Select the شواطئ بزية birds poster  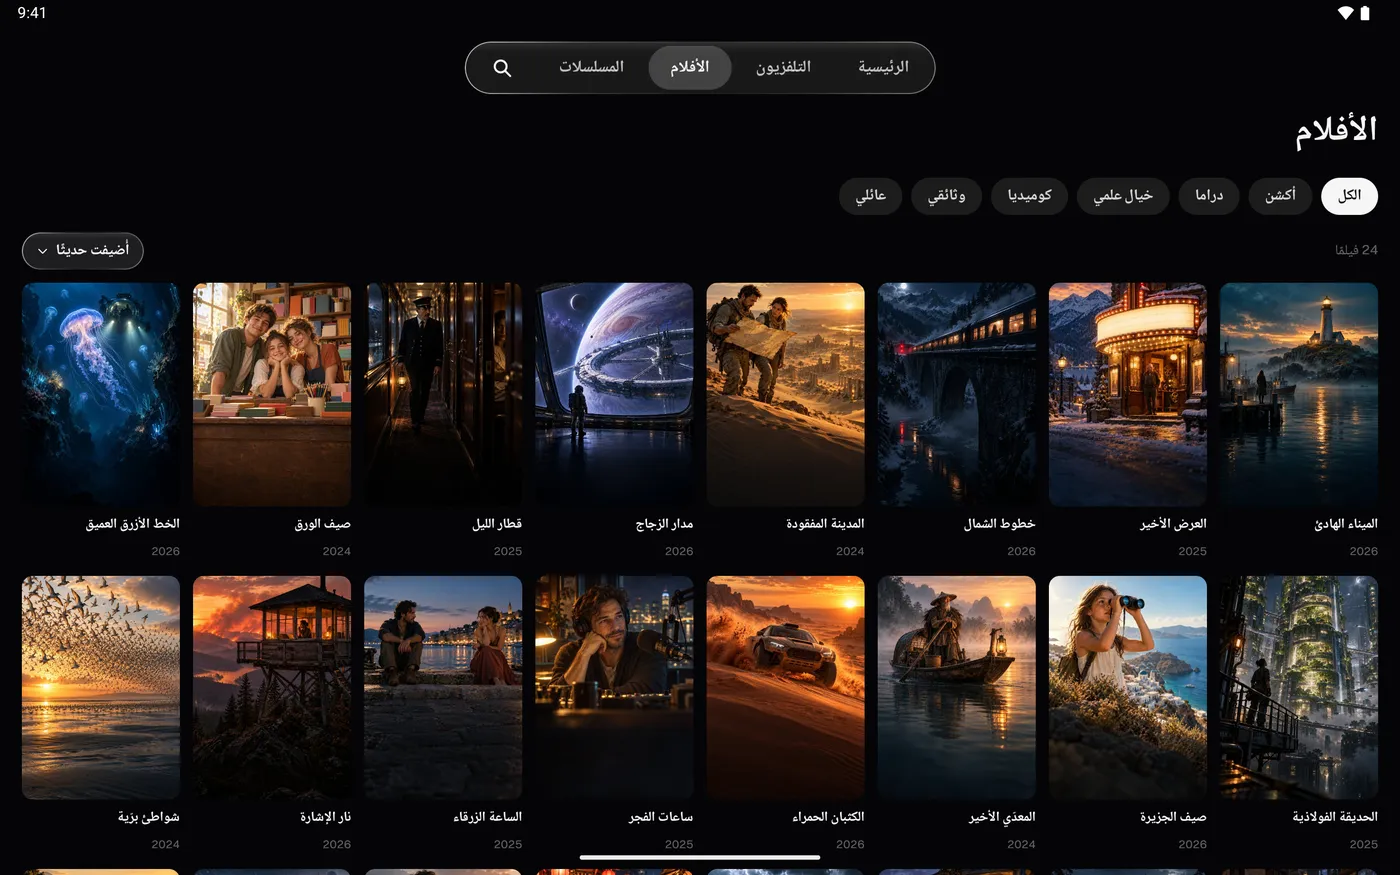coord(101,687)
